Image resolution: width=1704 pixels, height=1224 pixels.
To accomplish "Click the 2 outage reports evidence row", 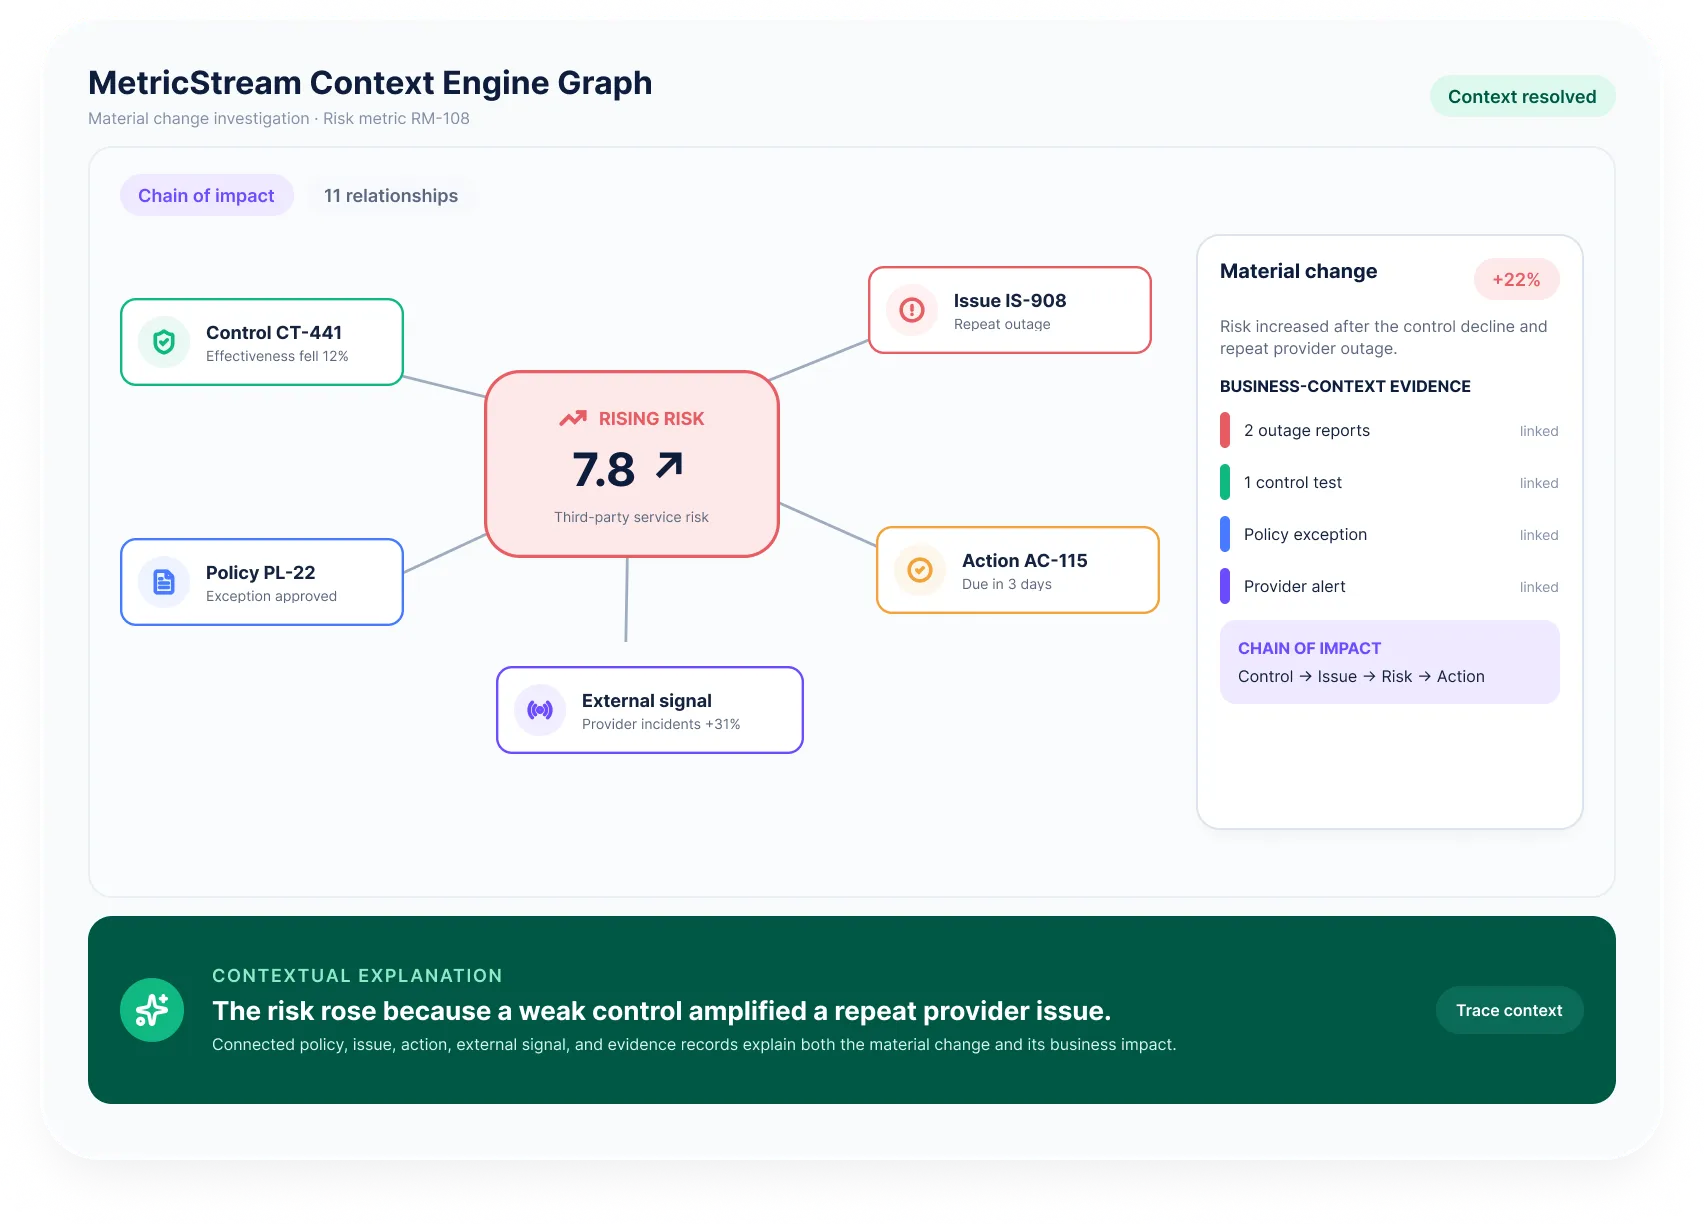I will (1390, 430).
